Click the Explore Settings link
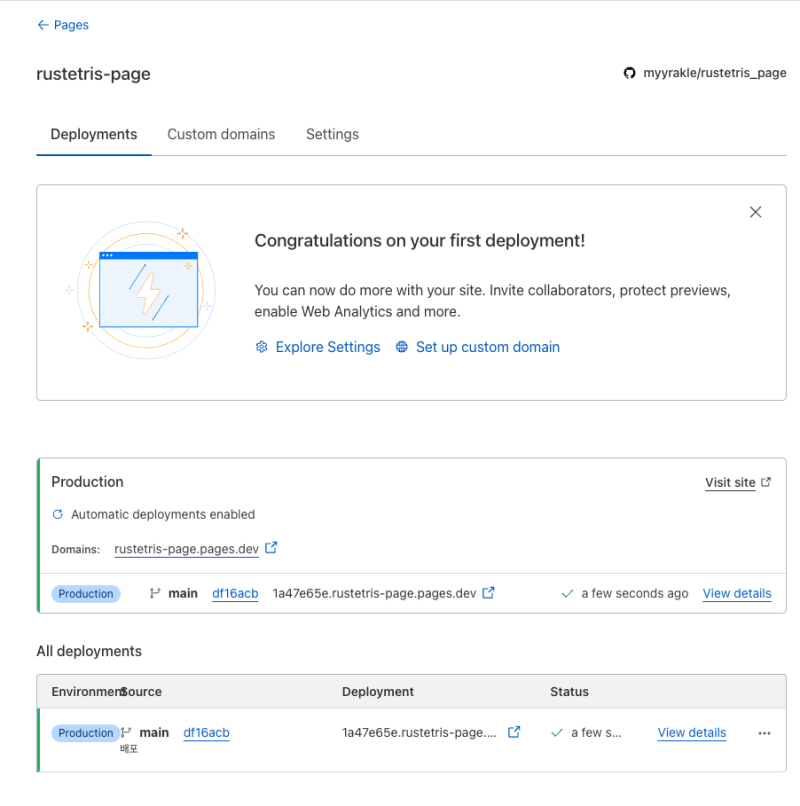 tap(327, 347)
